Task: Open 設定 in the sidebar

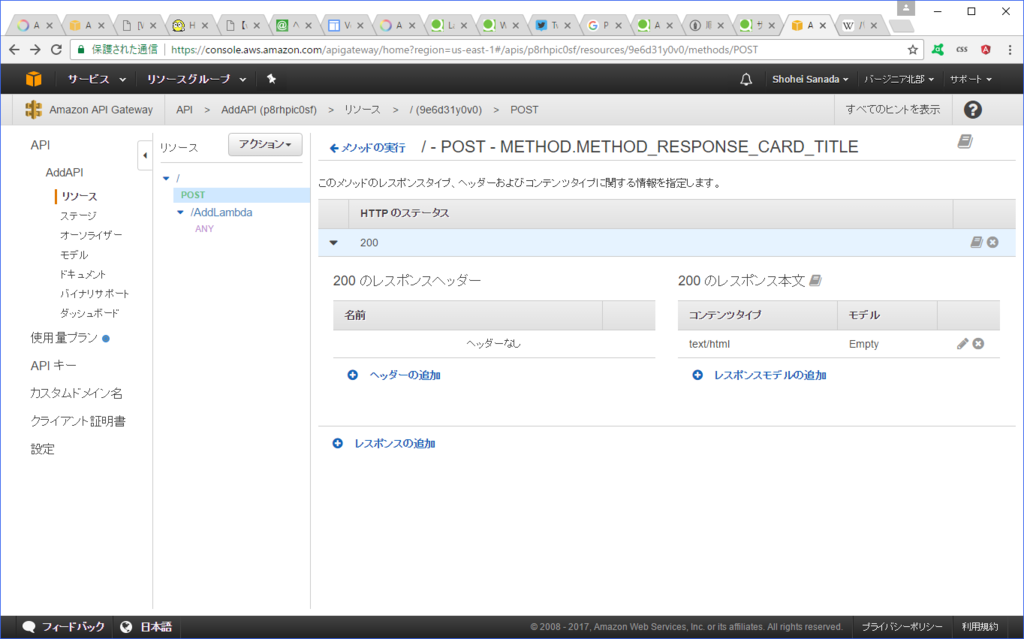Action: point(42,450)
